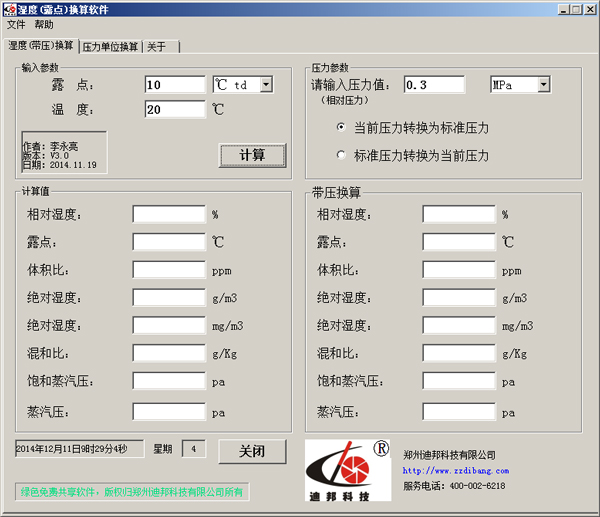The image size is (600, 517).
Task: Open the MPa pressure unit dropdown
Action: point(543,85)
